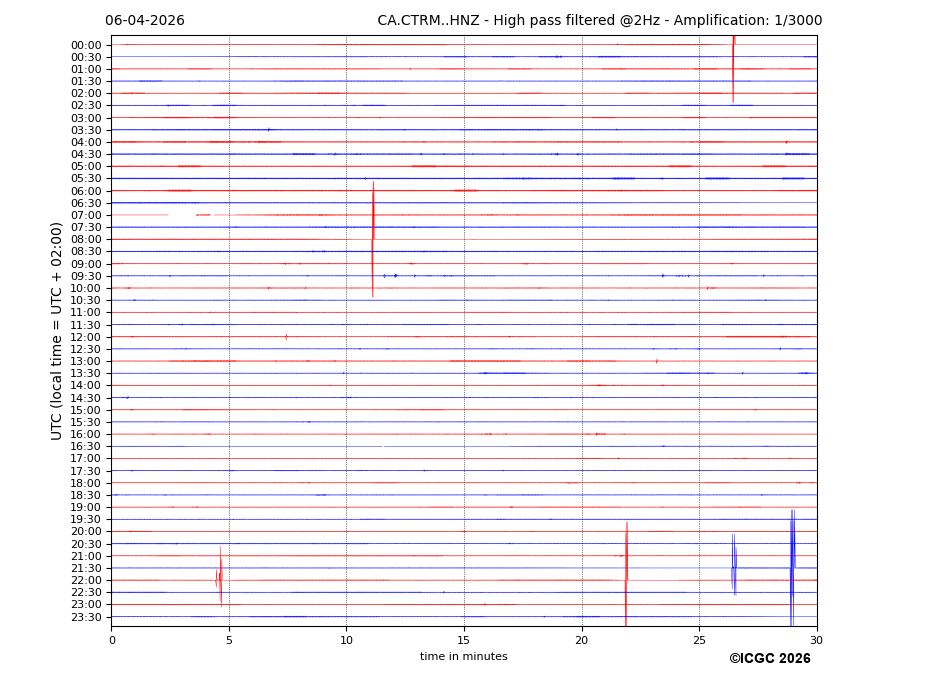Select the 12:00 row label
The width and height of the screenshot is (927, 696).
tap(85, 337)
